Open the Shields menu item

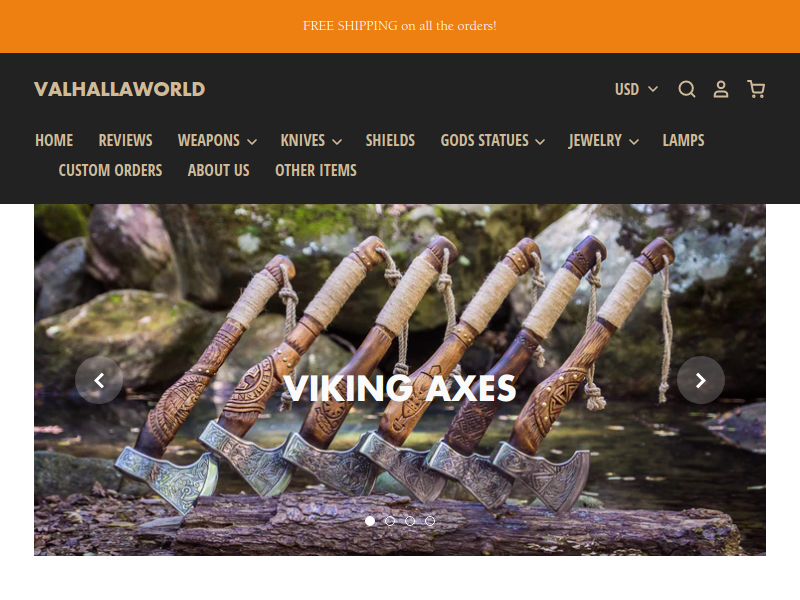[x=390, y=140]
